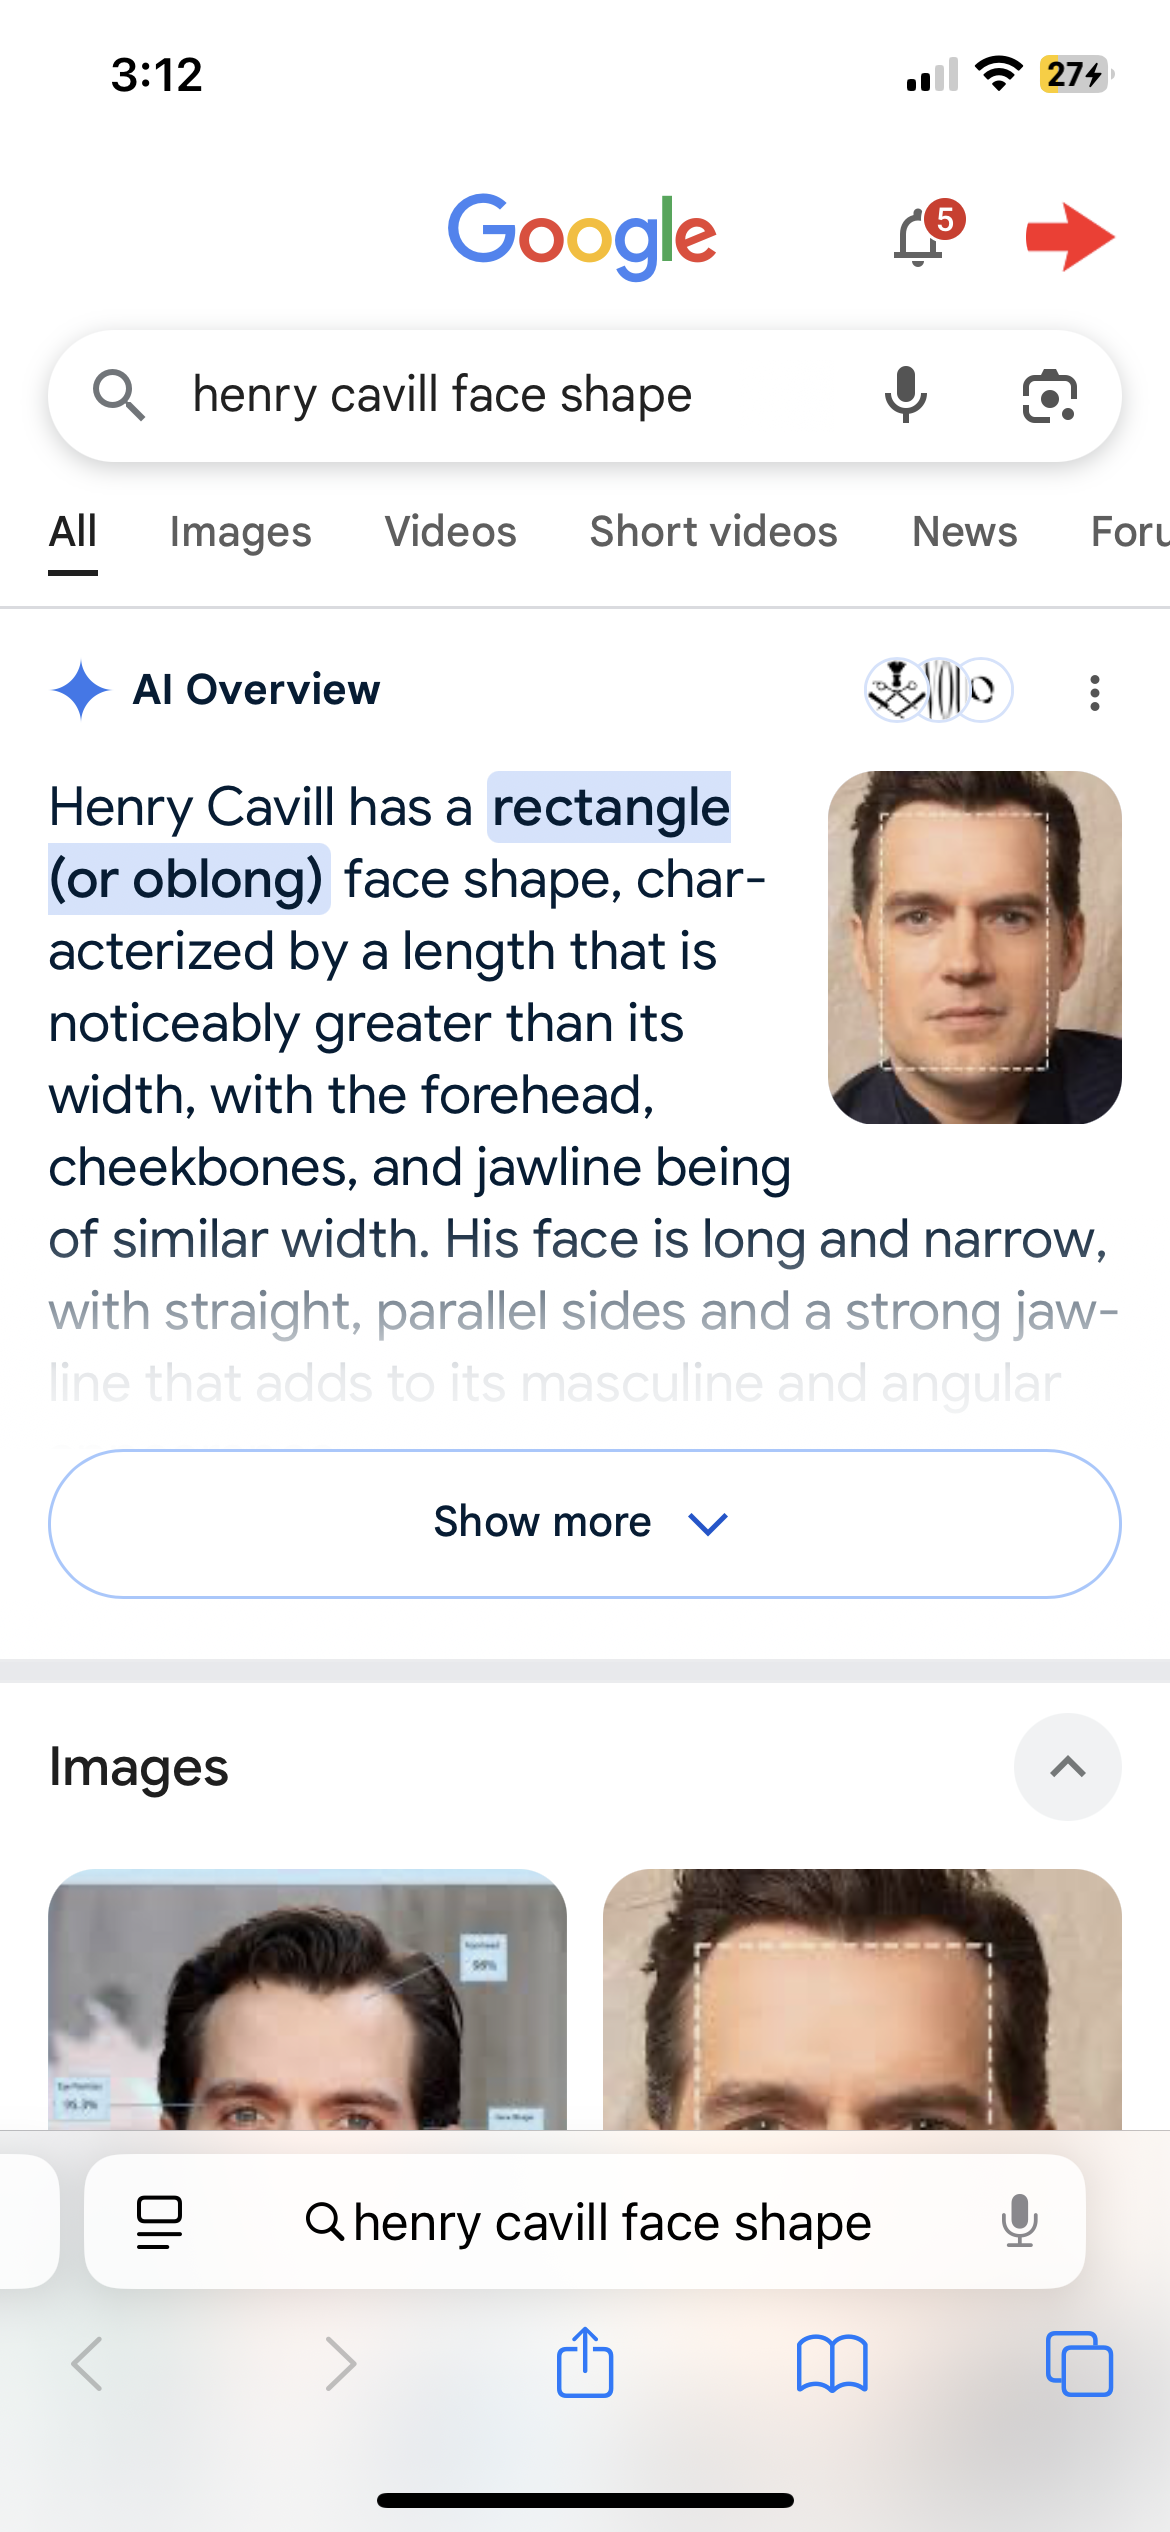Image resolution: width=1170 pixels, height=2532 pixels.
Task: Open AI Overview three-dot options menu
Action: (x=1095, y=692)
